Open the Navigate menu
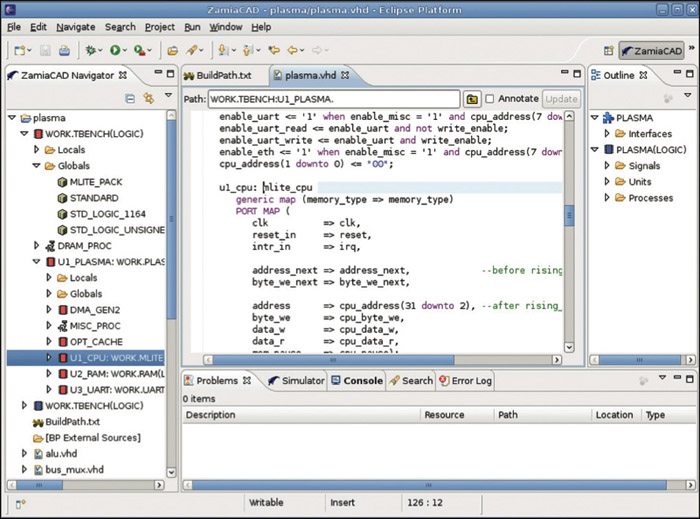 [76, 27]
